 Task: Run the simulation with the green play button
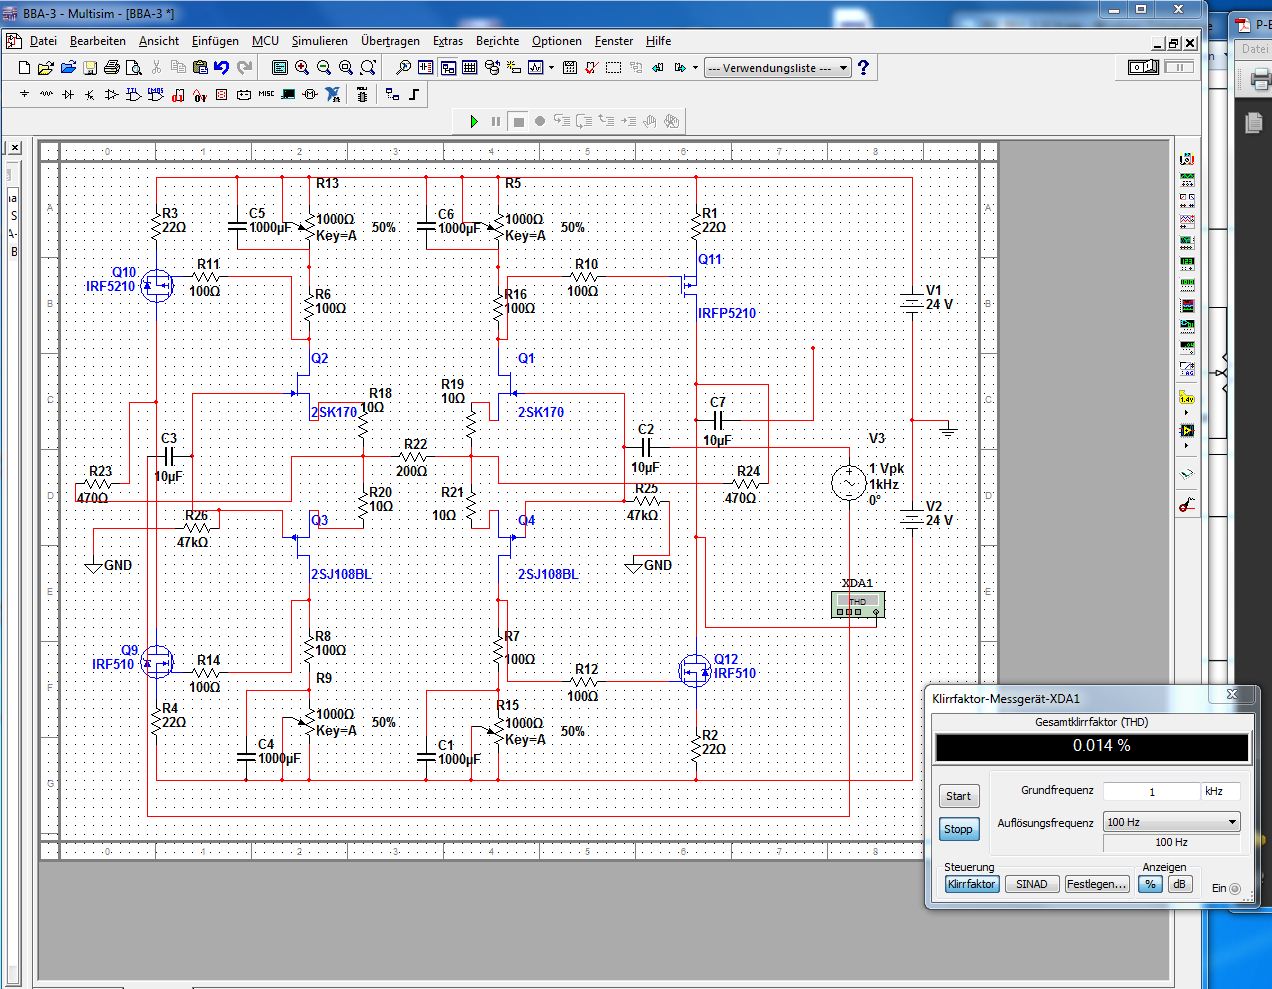[474, 121]
